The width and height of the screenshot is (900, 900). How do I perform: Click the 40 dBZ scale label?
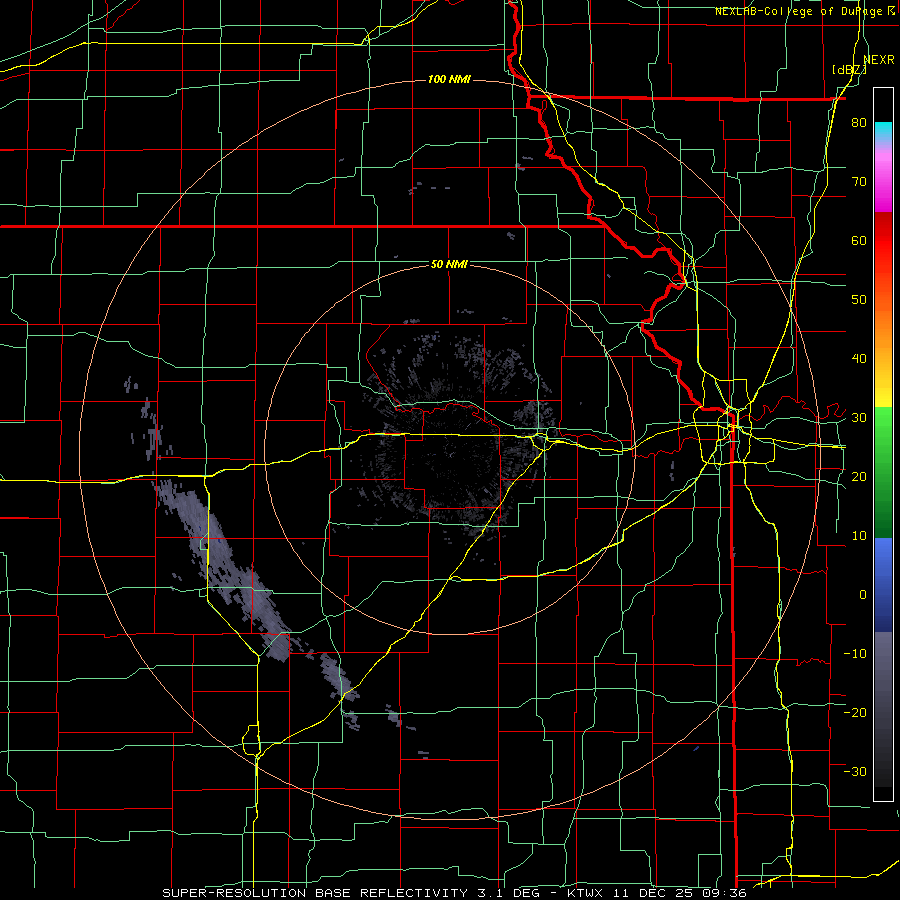pyautogui.click(x=859, y=359)
